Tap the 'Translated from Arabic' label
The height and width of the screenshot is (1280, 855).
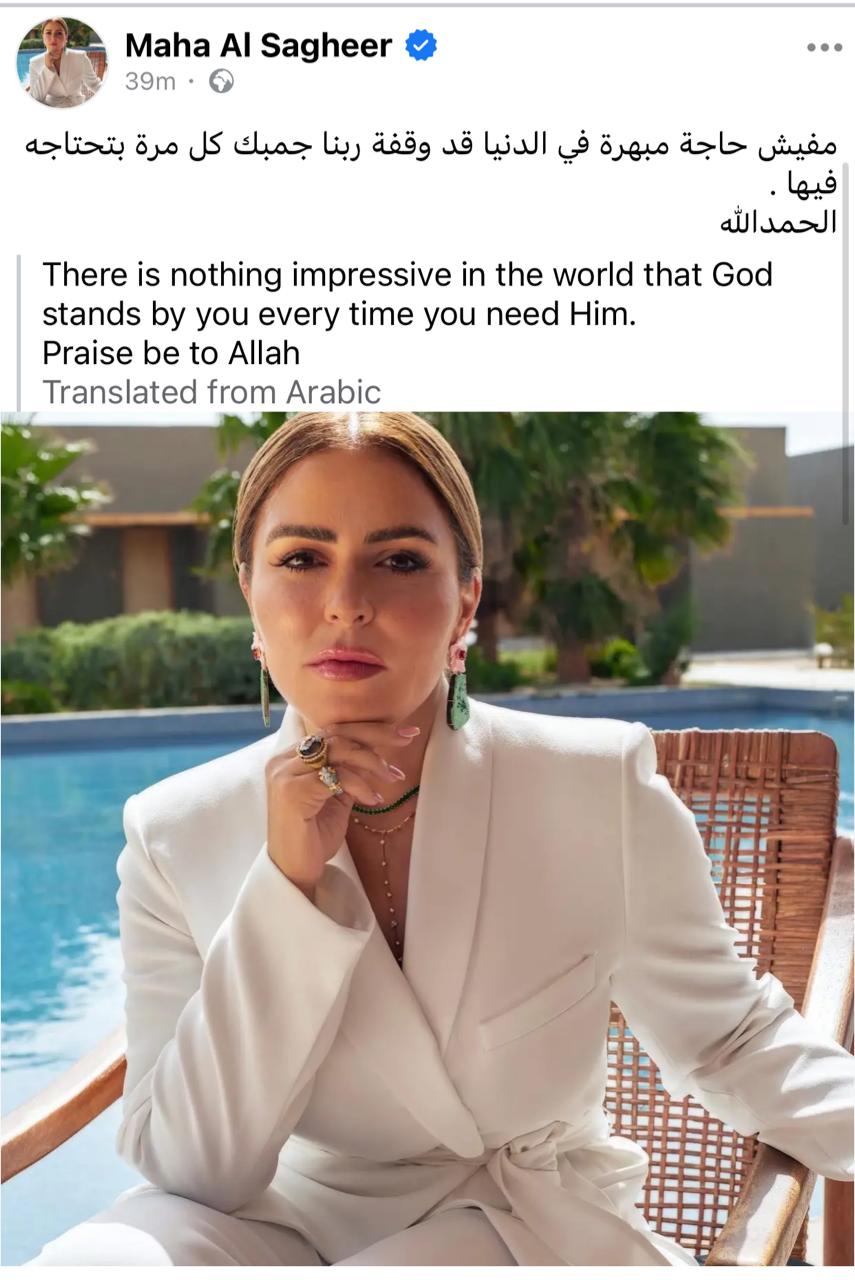pos(212,392)
